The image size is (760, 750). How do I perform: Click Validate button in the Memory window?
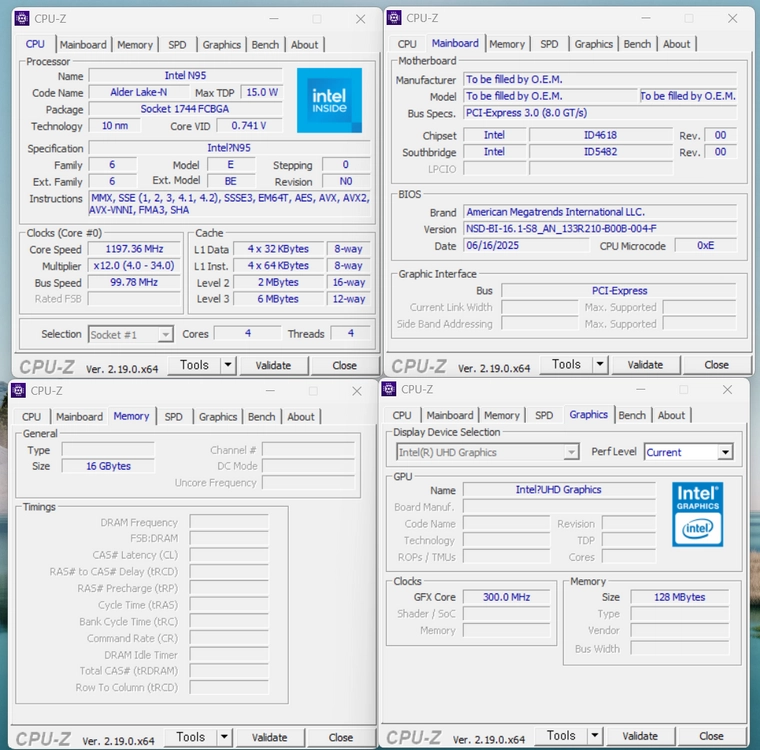pos(269,738)
